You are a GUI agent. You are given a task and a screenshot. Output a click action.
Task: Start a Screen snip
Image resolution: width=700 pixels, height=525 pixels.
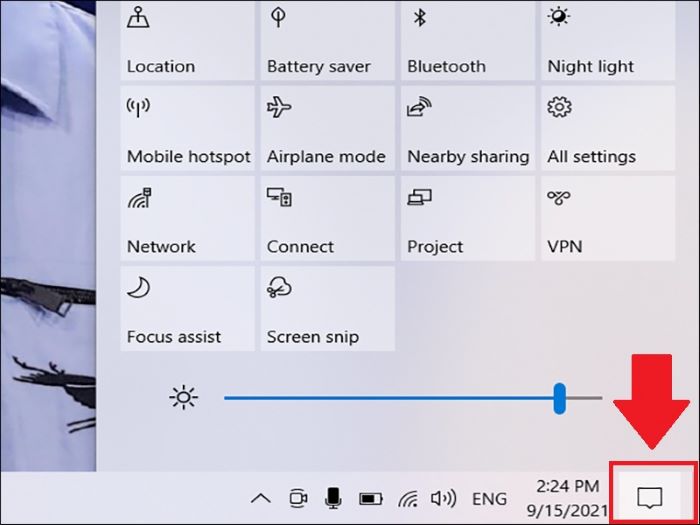point(328,310)
